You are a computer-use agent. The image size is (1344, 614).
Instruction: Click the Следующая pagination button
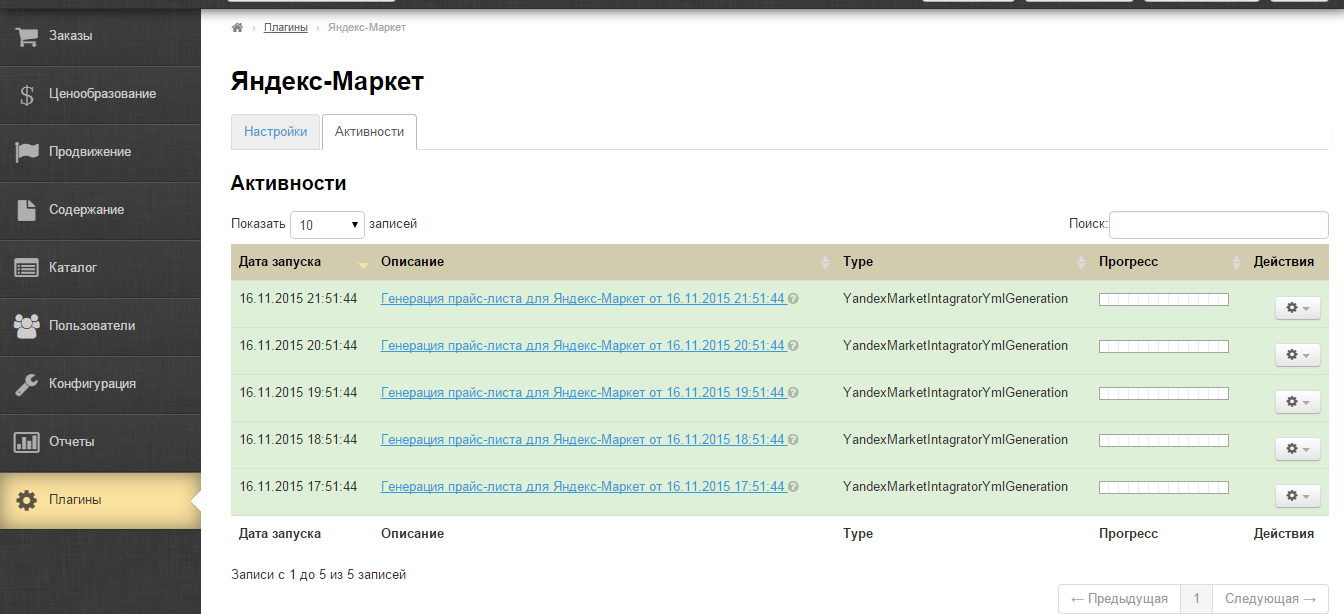coord(1270,599)
